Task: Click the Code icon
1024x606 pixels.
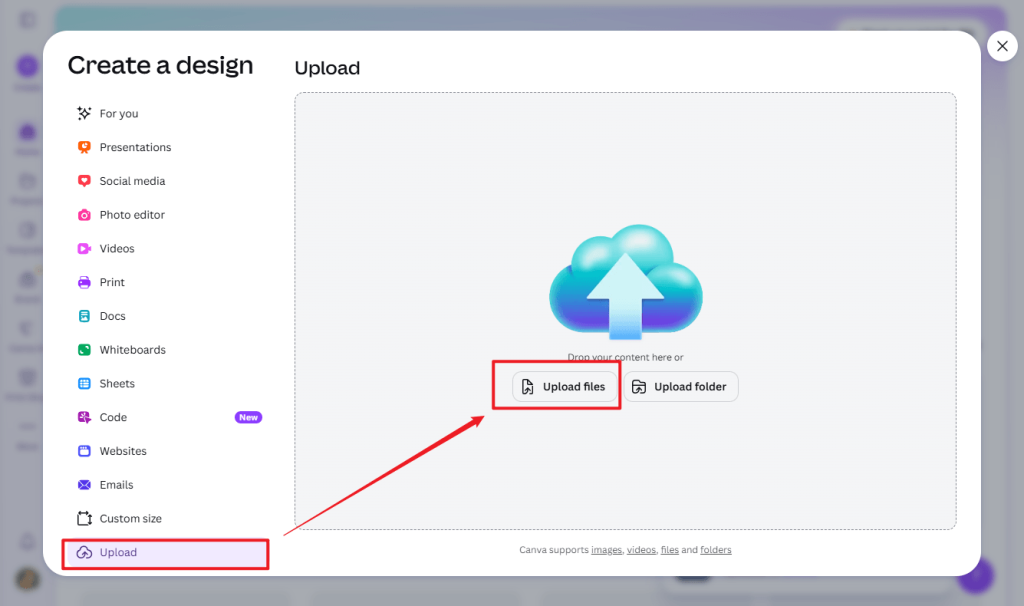Action: [x=84, y=417]
